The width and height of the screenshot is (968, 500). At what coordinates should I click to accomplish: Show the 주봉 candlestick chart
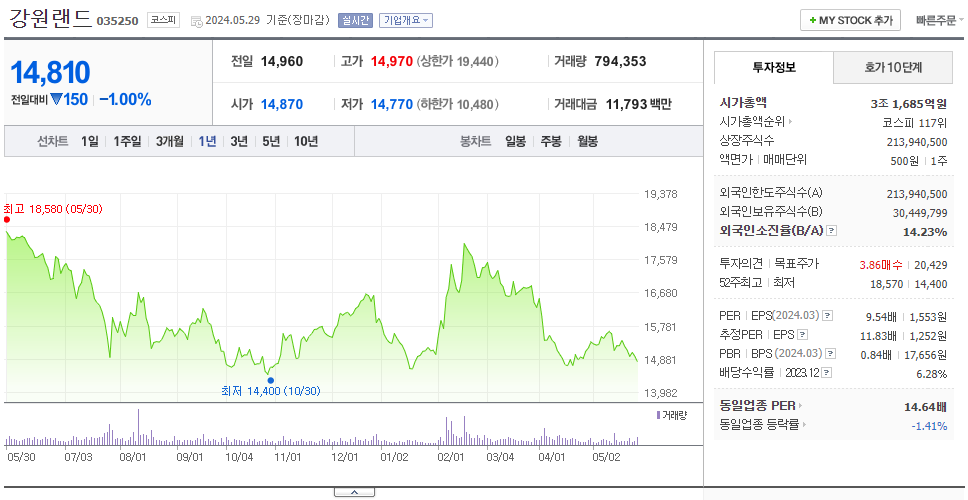click(551, 141)
